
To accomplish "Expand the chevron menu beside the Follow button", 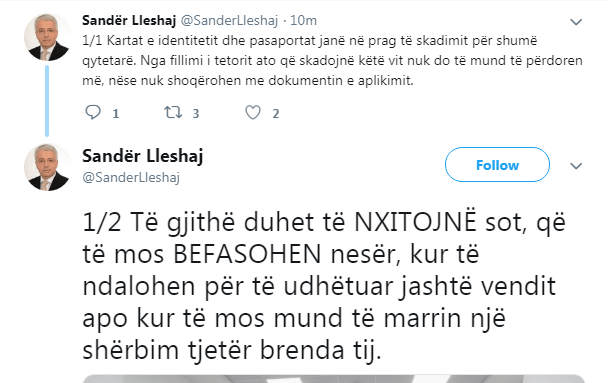I will (x=576, y=166).
